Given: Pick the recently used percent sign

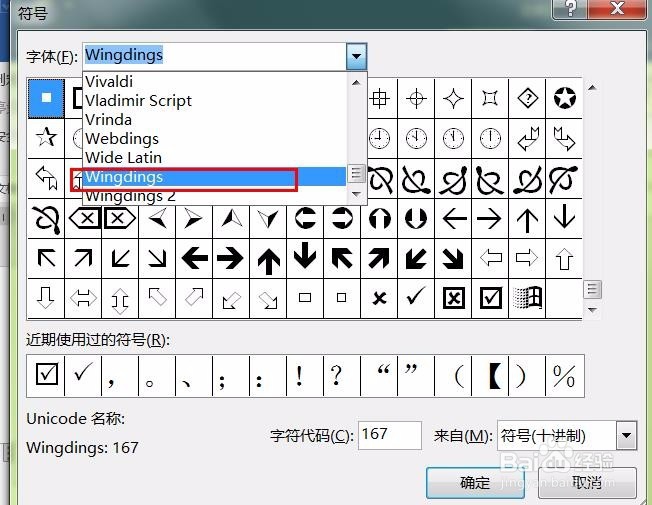Looking at the screenshot, I should point(564,376).
